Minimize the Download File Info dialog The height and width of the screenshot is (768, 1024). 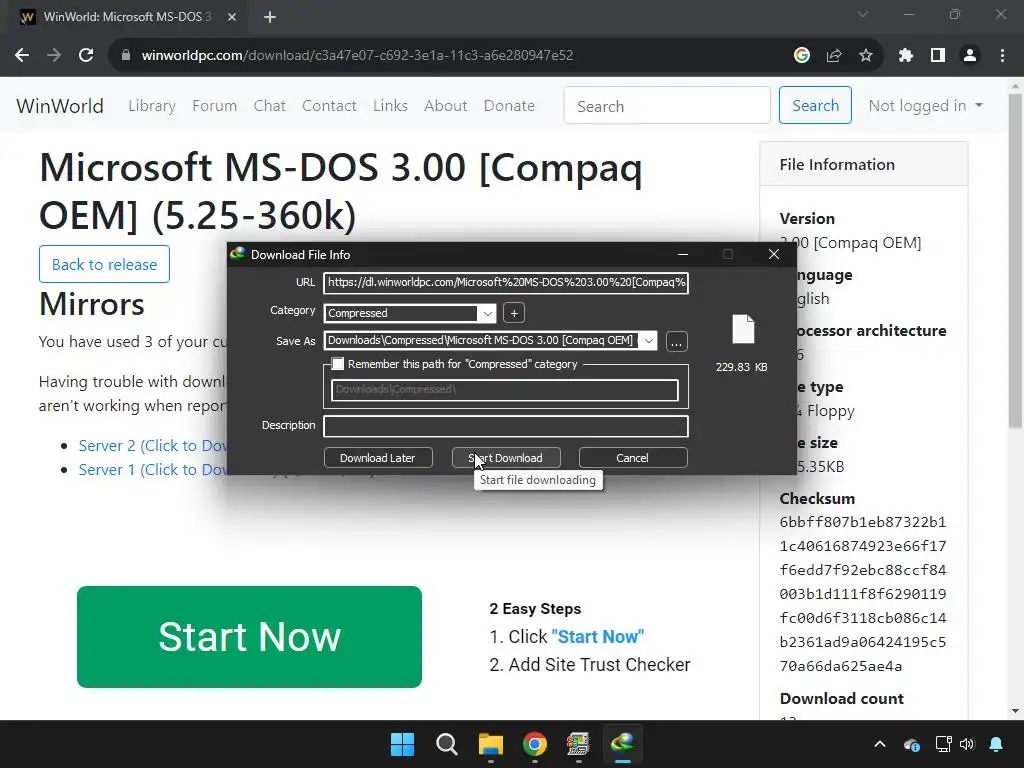[x=683, y=254]
